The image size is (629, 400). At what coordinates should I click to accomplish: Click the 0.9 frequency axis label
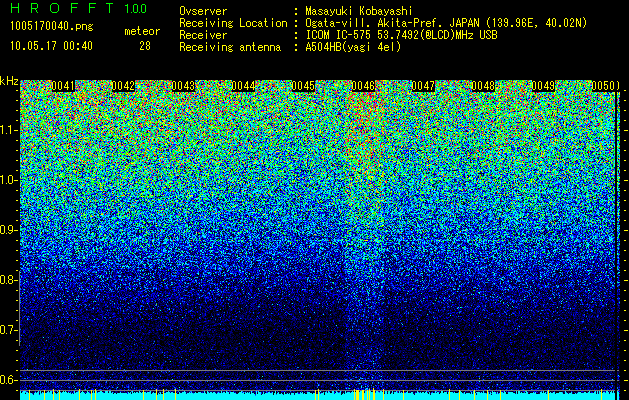point(8,230)
